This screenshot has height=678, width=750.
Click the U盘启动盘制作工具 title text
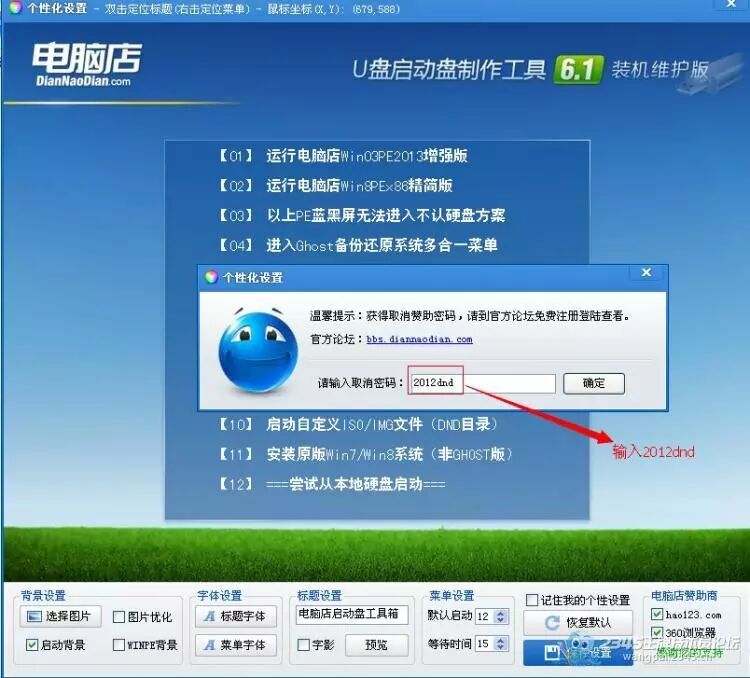point(449,70)
